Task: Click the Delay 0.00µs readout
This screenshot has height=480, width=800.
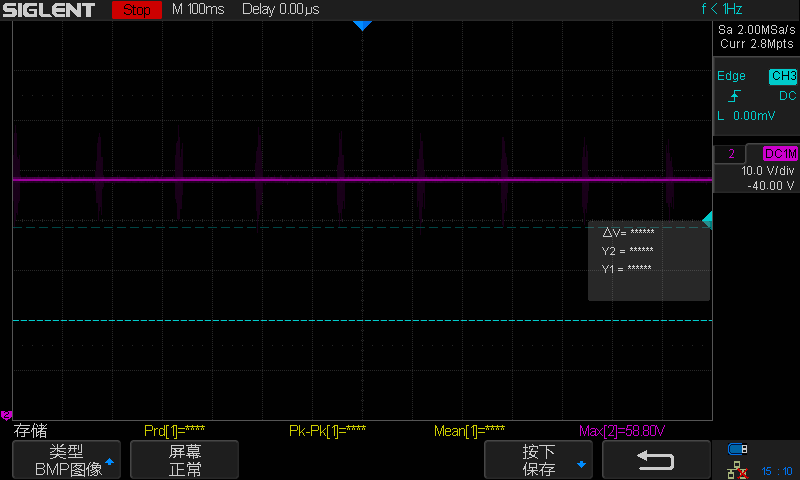Action: [281, 9]
